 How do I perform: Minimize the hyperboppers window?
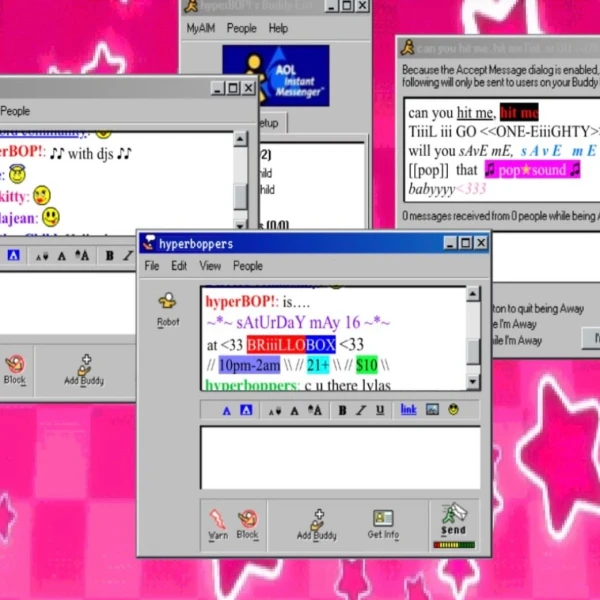point(450,243)
